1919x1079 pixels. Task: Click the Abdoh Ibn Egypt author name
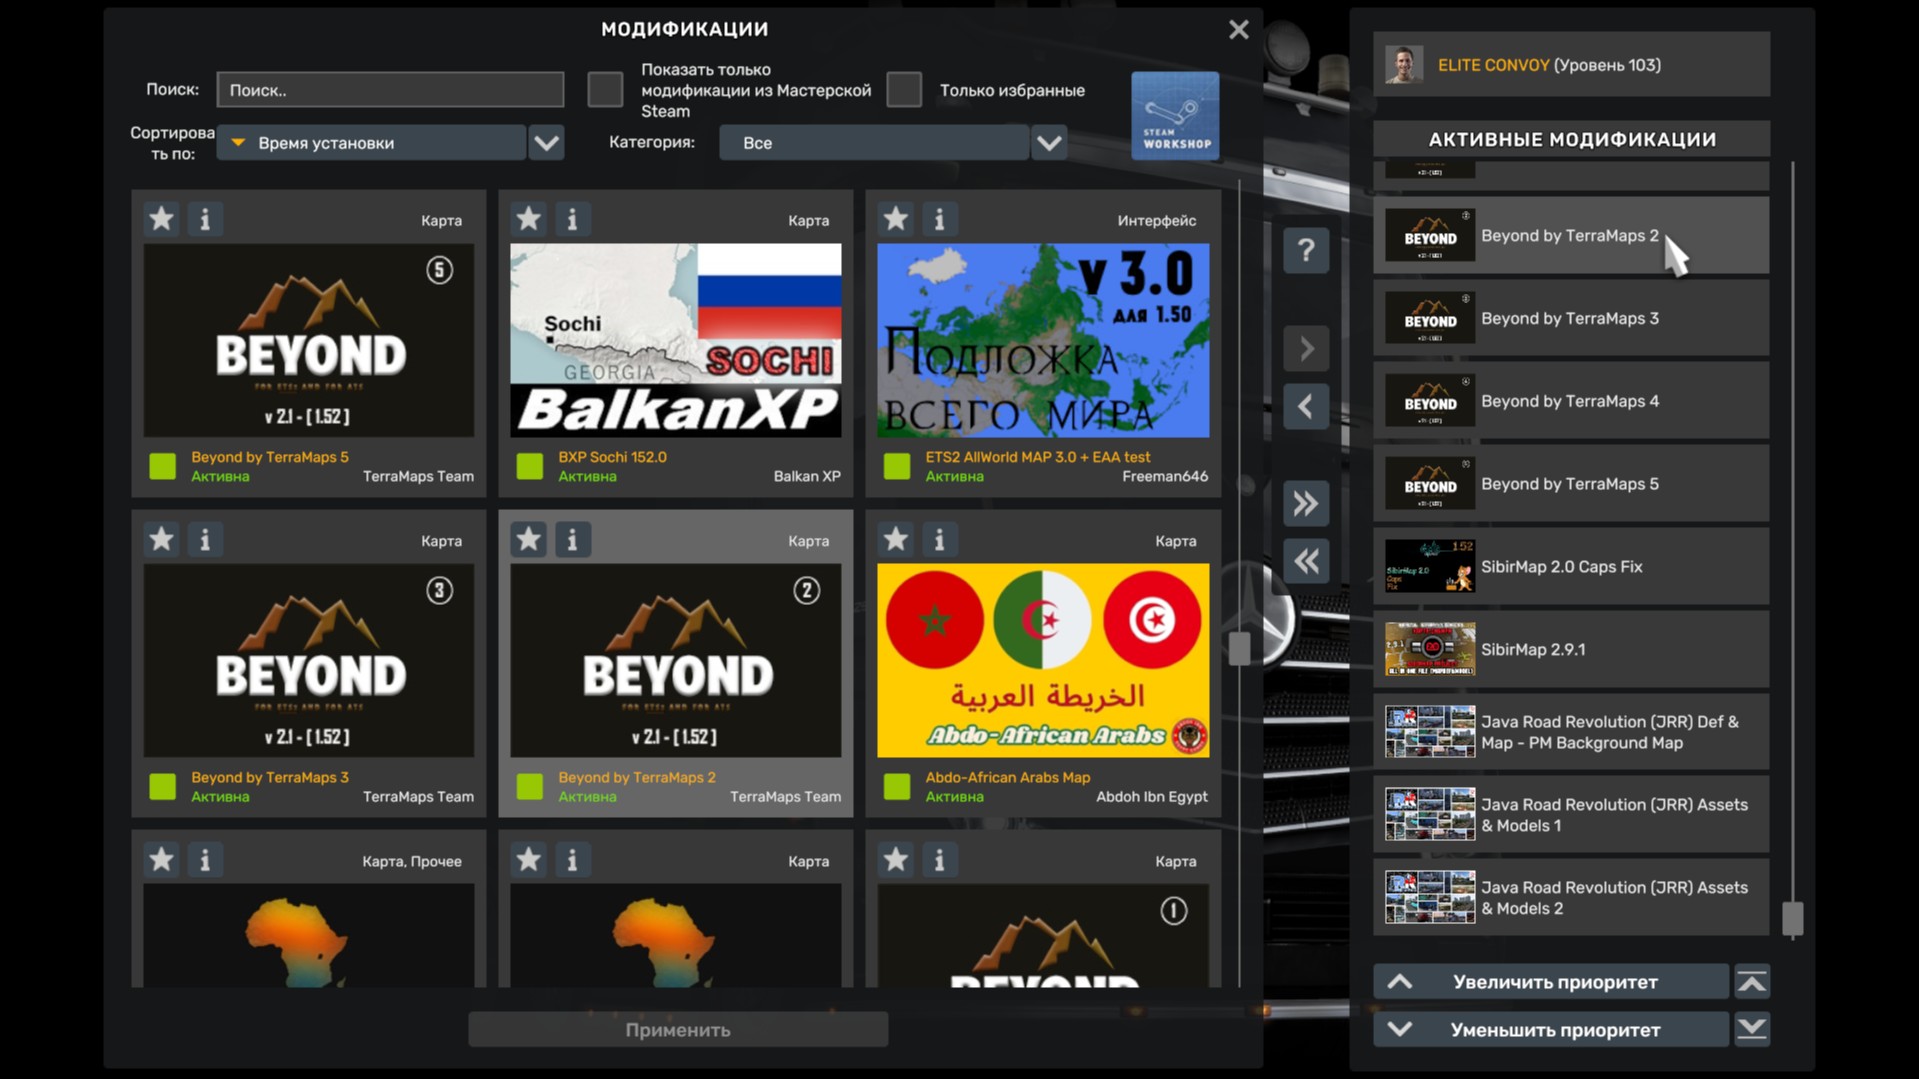(1152, 797)
